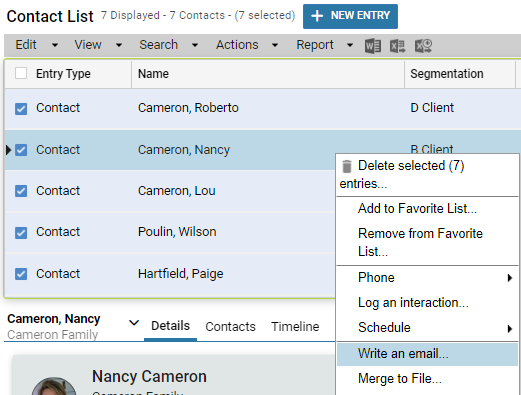The image size is (521, 395).
Task: Click trash icon for Delete selected entries
Action: tap(347, 166)
